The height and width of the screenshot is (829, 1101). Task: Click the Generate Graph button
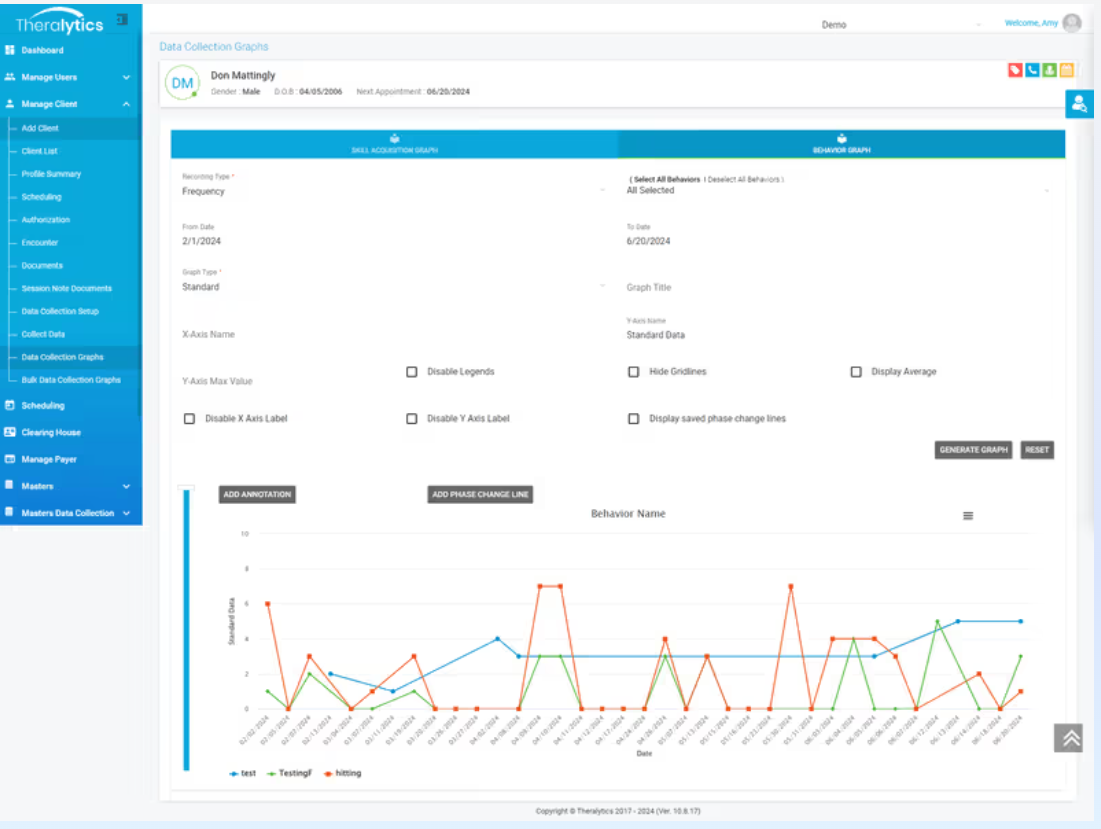pyautogui.click(x=973, y=450)
